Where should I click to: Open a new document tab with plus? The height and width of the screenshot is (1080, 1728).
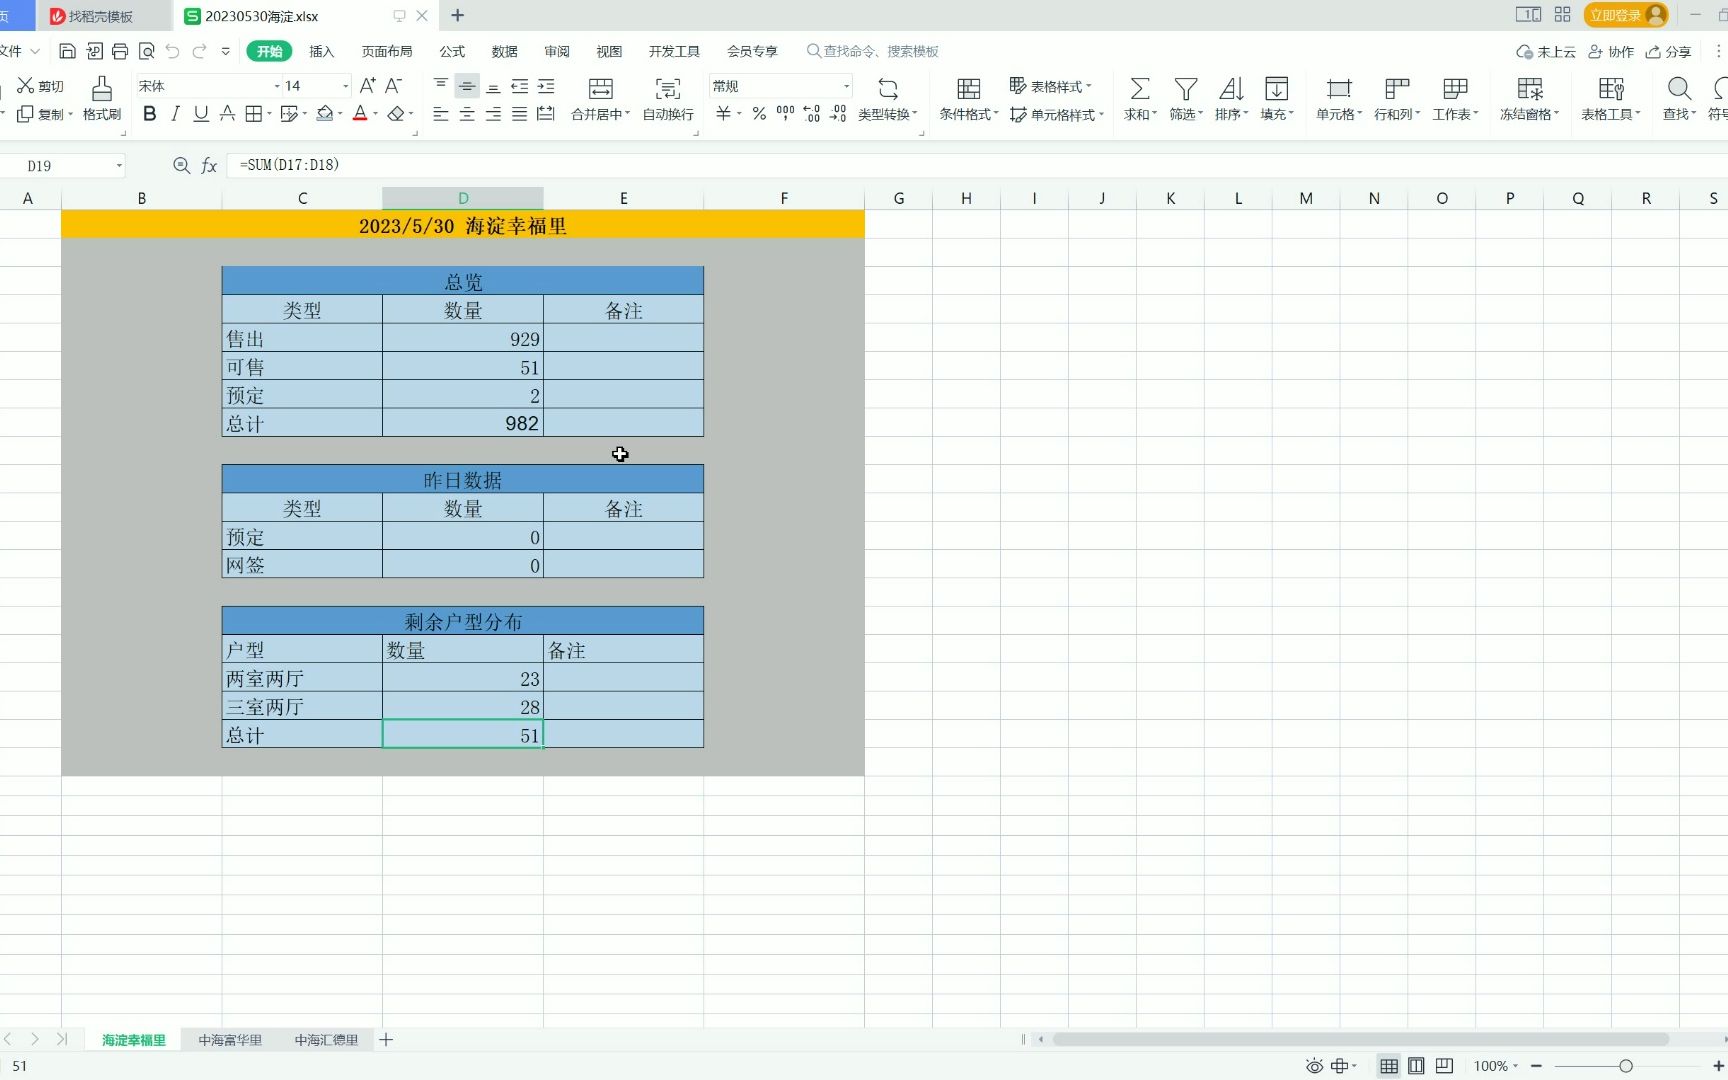coord(458,15)
